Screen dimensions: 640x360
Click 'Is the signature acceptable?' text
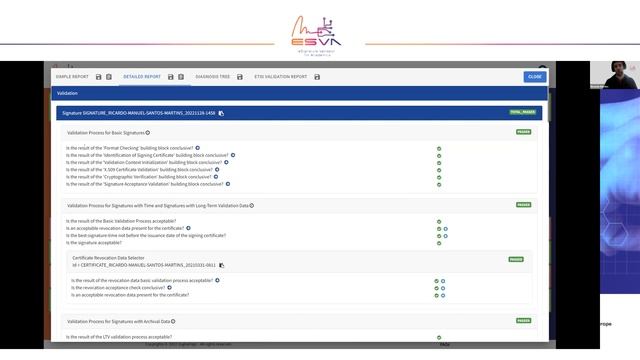pos(94,243)
